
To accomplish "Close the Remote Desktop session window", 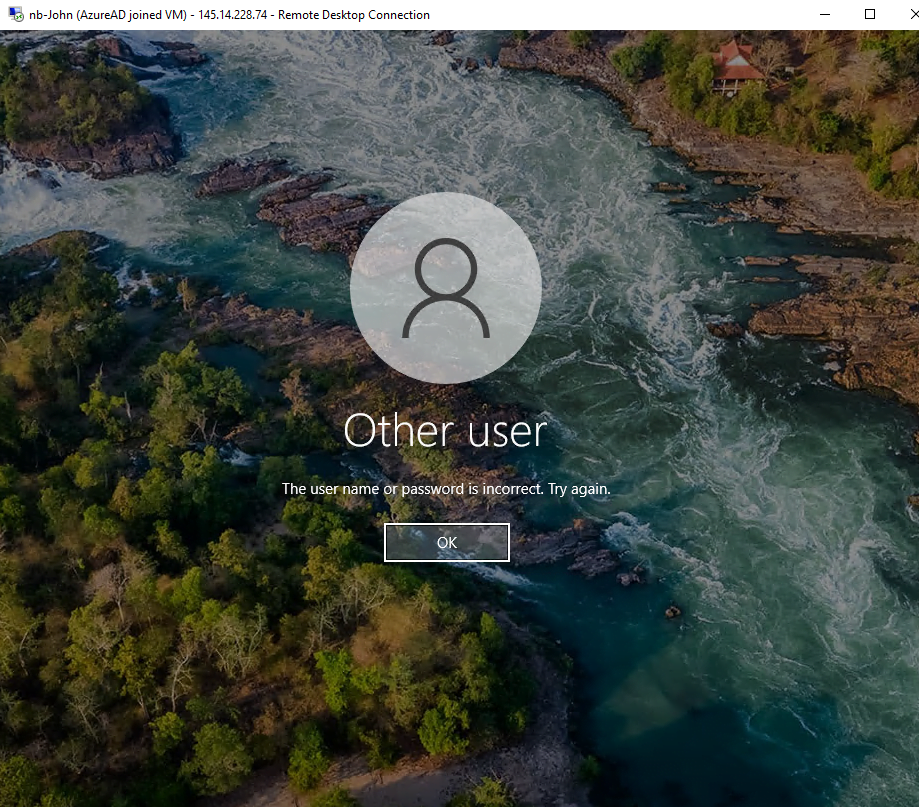I will pos(912,15).
